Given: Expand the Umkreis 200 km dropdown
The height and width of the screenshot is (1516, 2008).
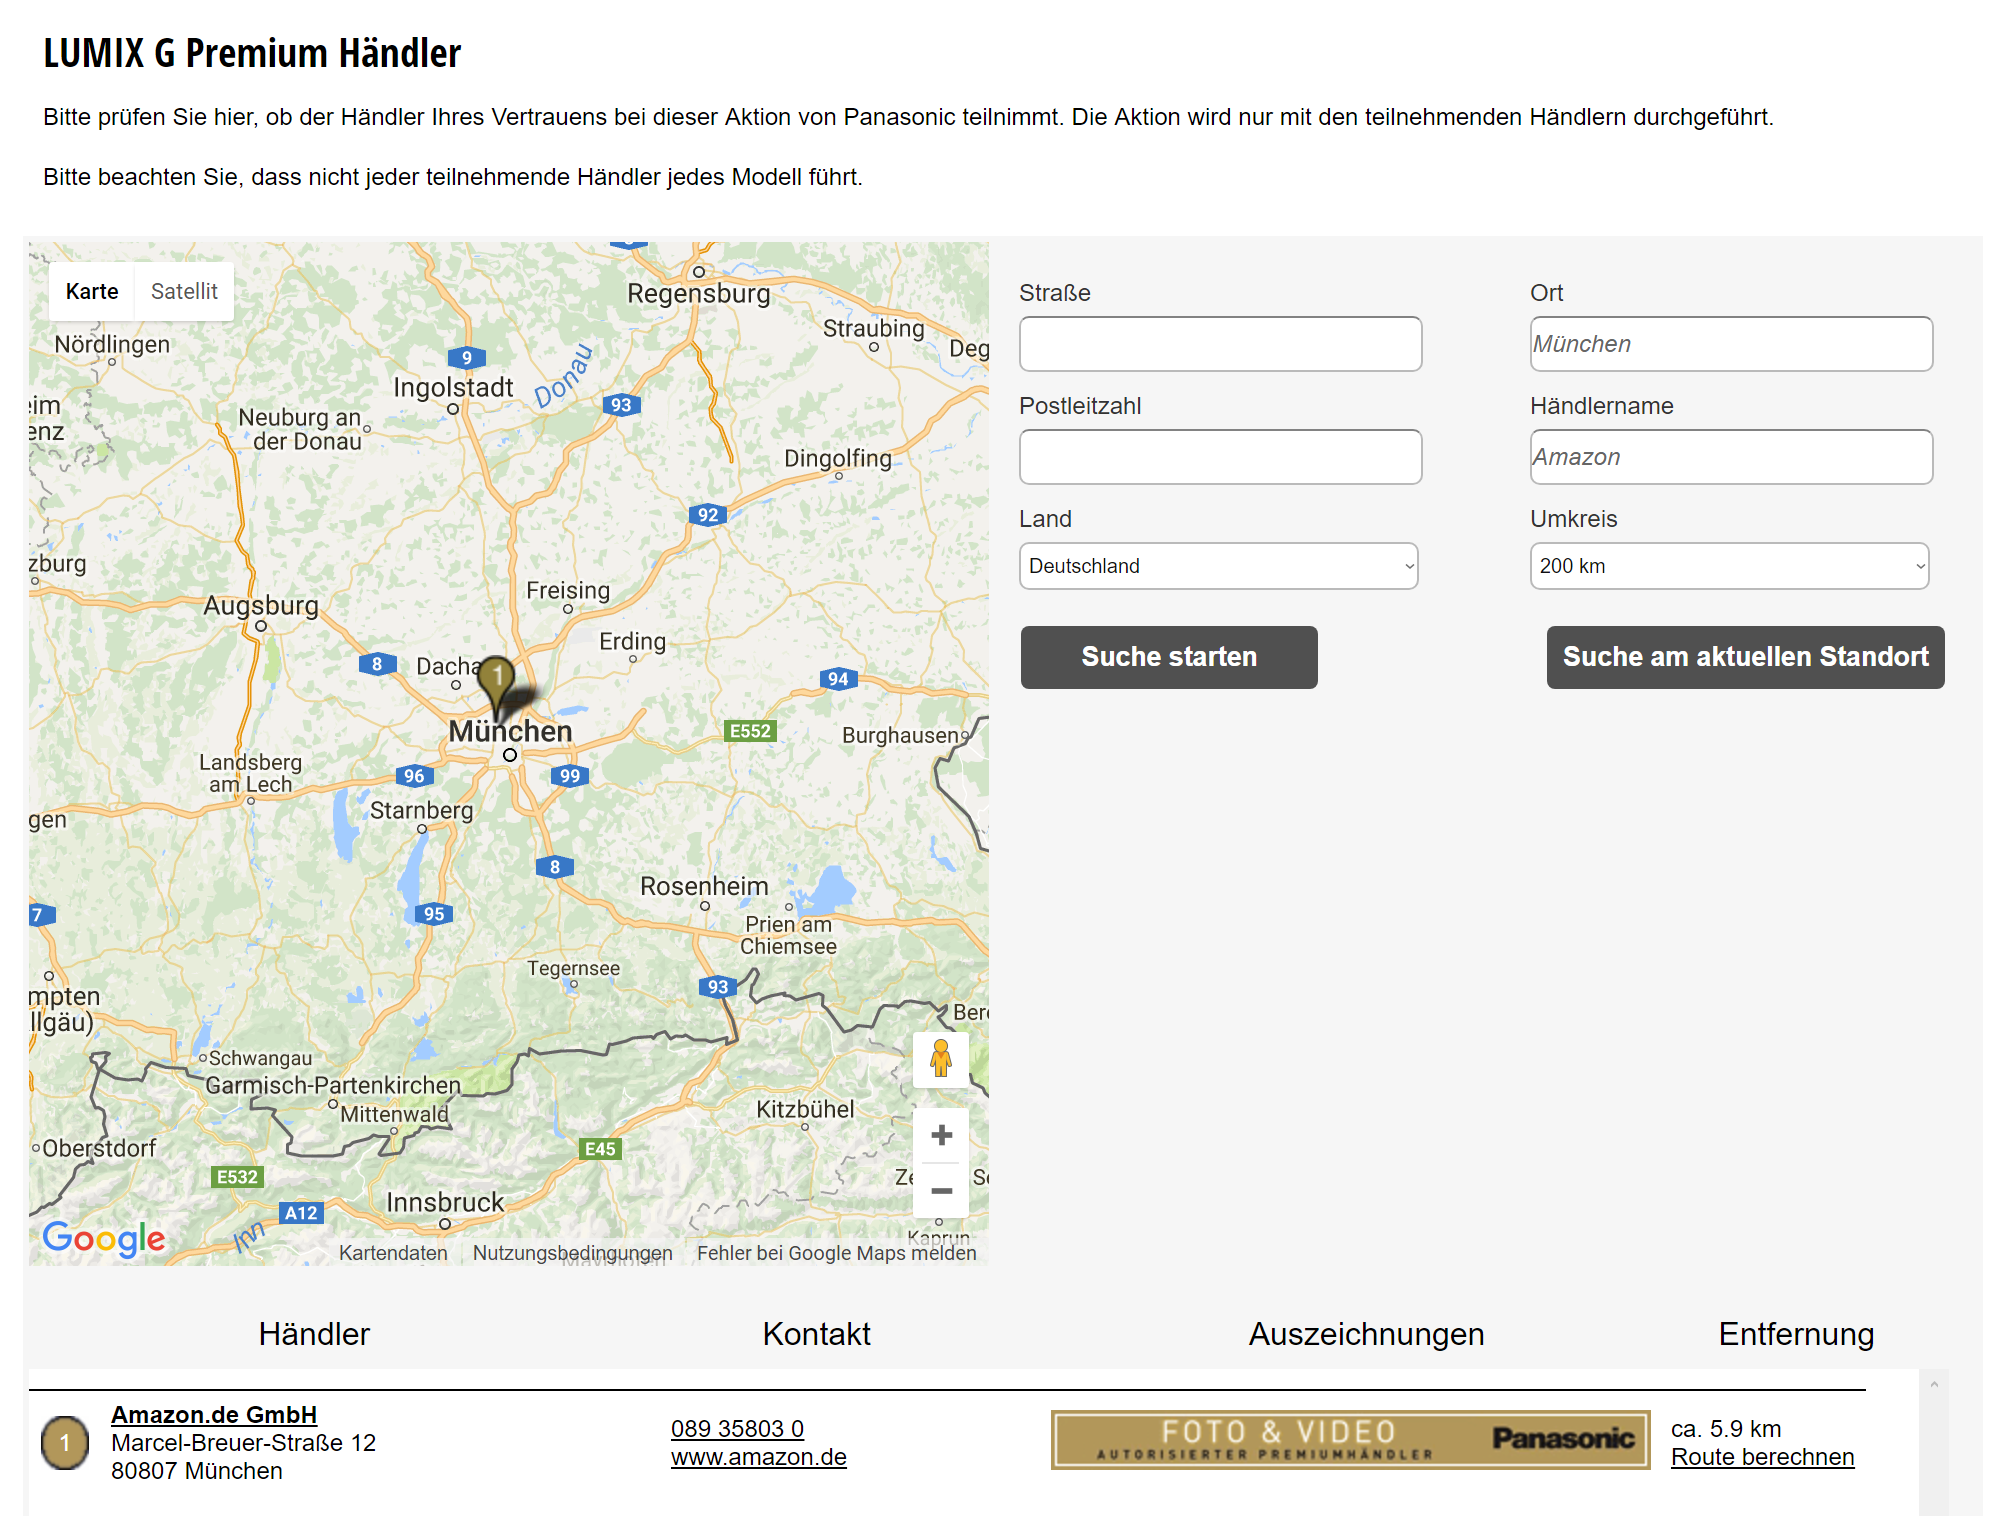Looking at the screenshot, I should pos(1728,566).
